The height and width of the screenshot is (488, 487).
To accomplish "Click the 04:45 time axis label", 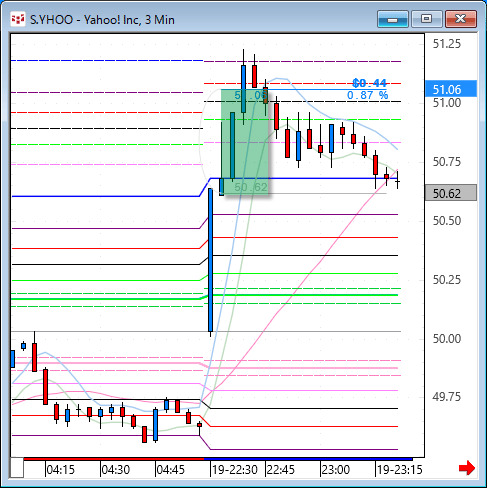I will [x=170, y=470].
